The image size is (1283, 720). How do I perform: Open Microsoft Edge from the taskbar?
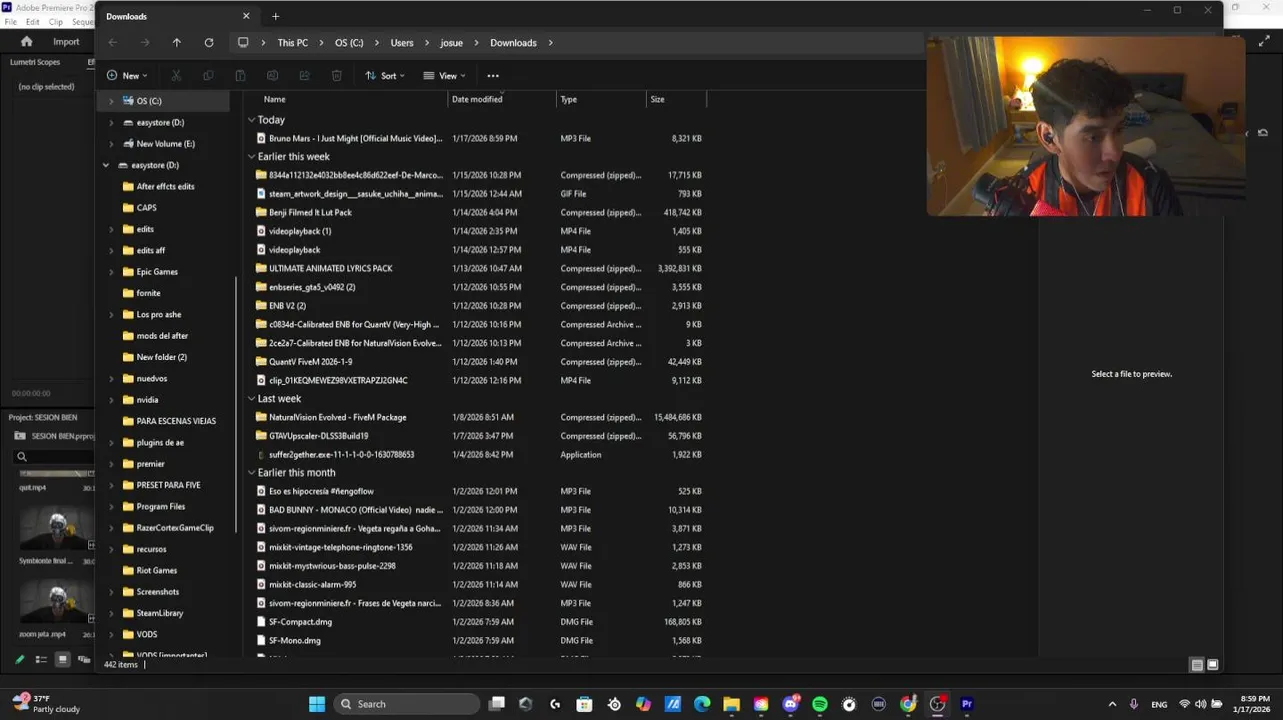point(702,704)
